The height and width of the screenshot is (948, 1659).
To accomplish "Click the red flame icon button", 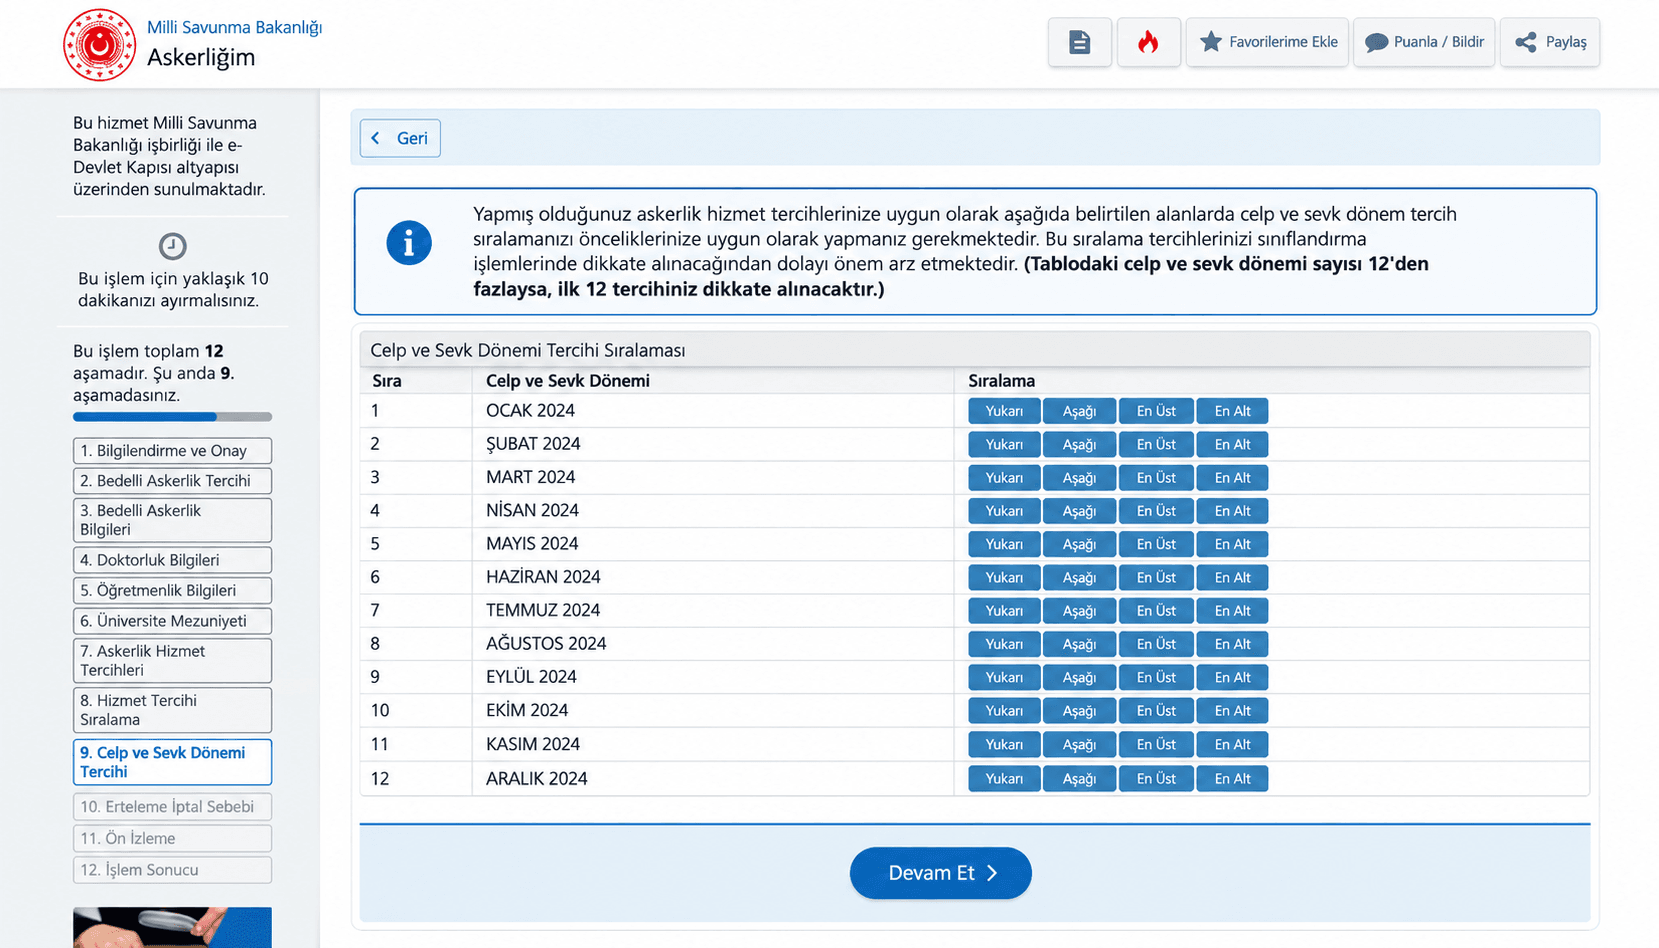I will pos(1148,42).
